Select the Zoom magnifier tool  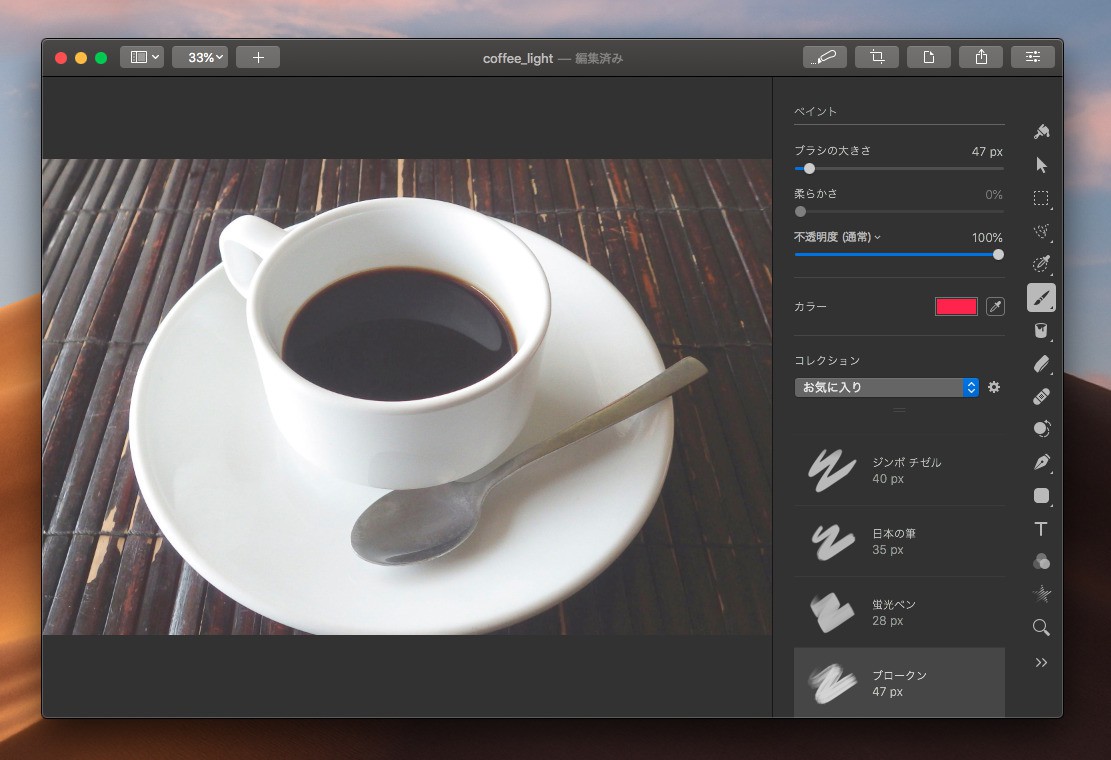tap(1041, 627)
